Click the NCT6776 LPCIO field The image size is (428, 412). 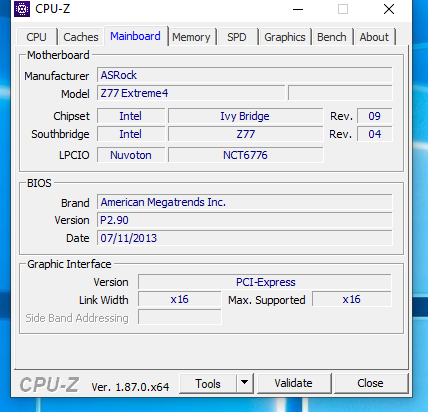point(246,155)
